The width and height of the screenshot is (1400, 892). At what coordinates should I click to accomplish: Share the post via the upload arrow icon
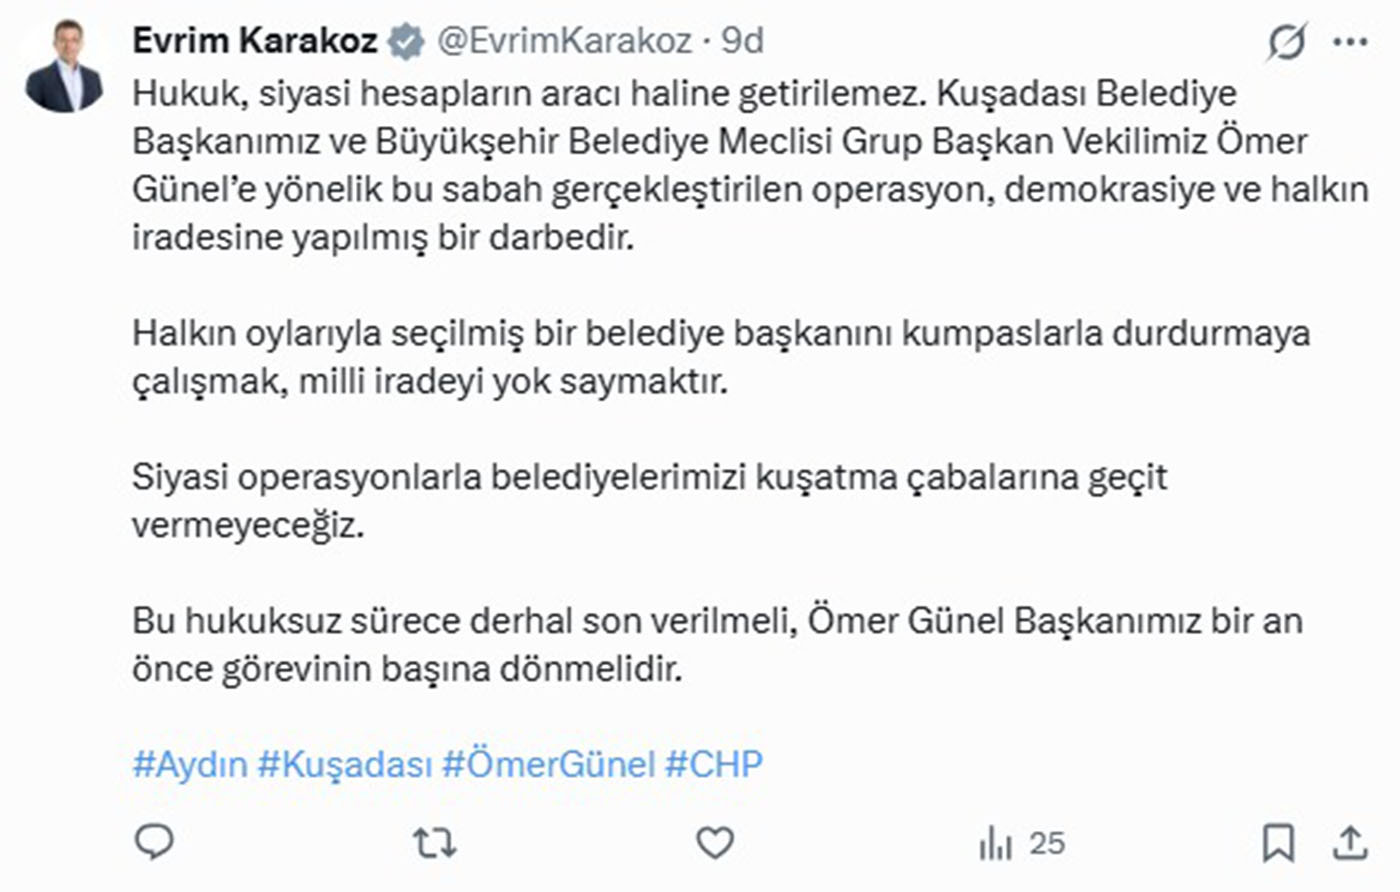tap(1350, 843)
